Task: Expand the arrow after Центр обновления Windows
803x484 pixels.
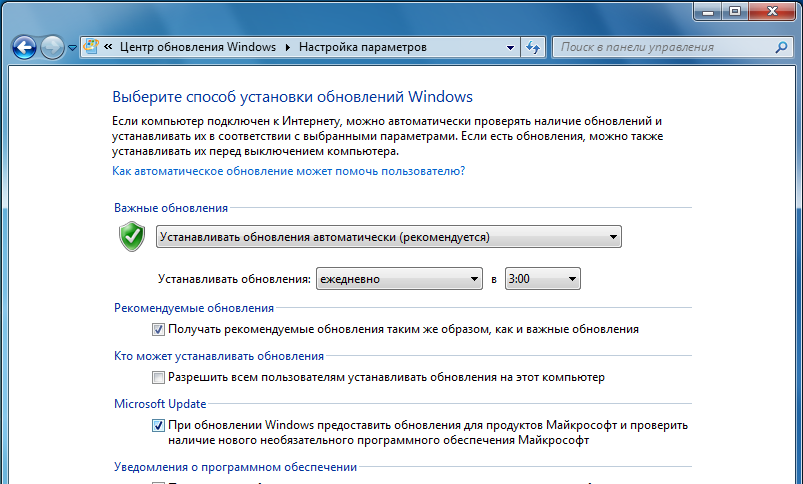Action: coord(287,47)
